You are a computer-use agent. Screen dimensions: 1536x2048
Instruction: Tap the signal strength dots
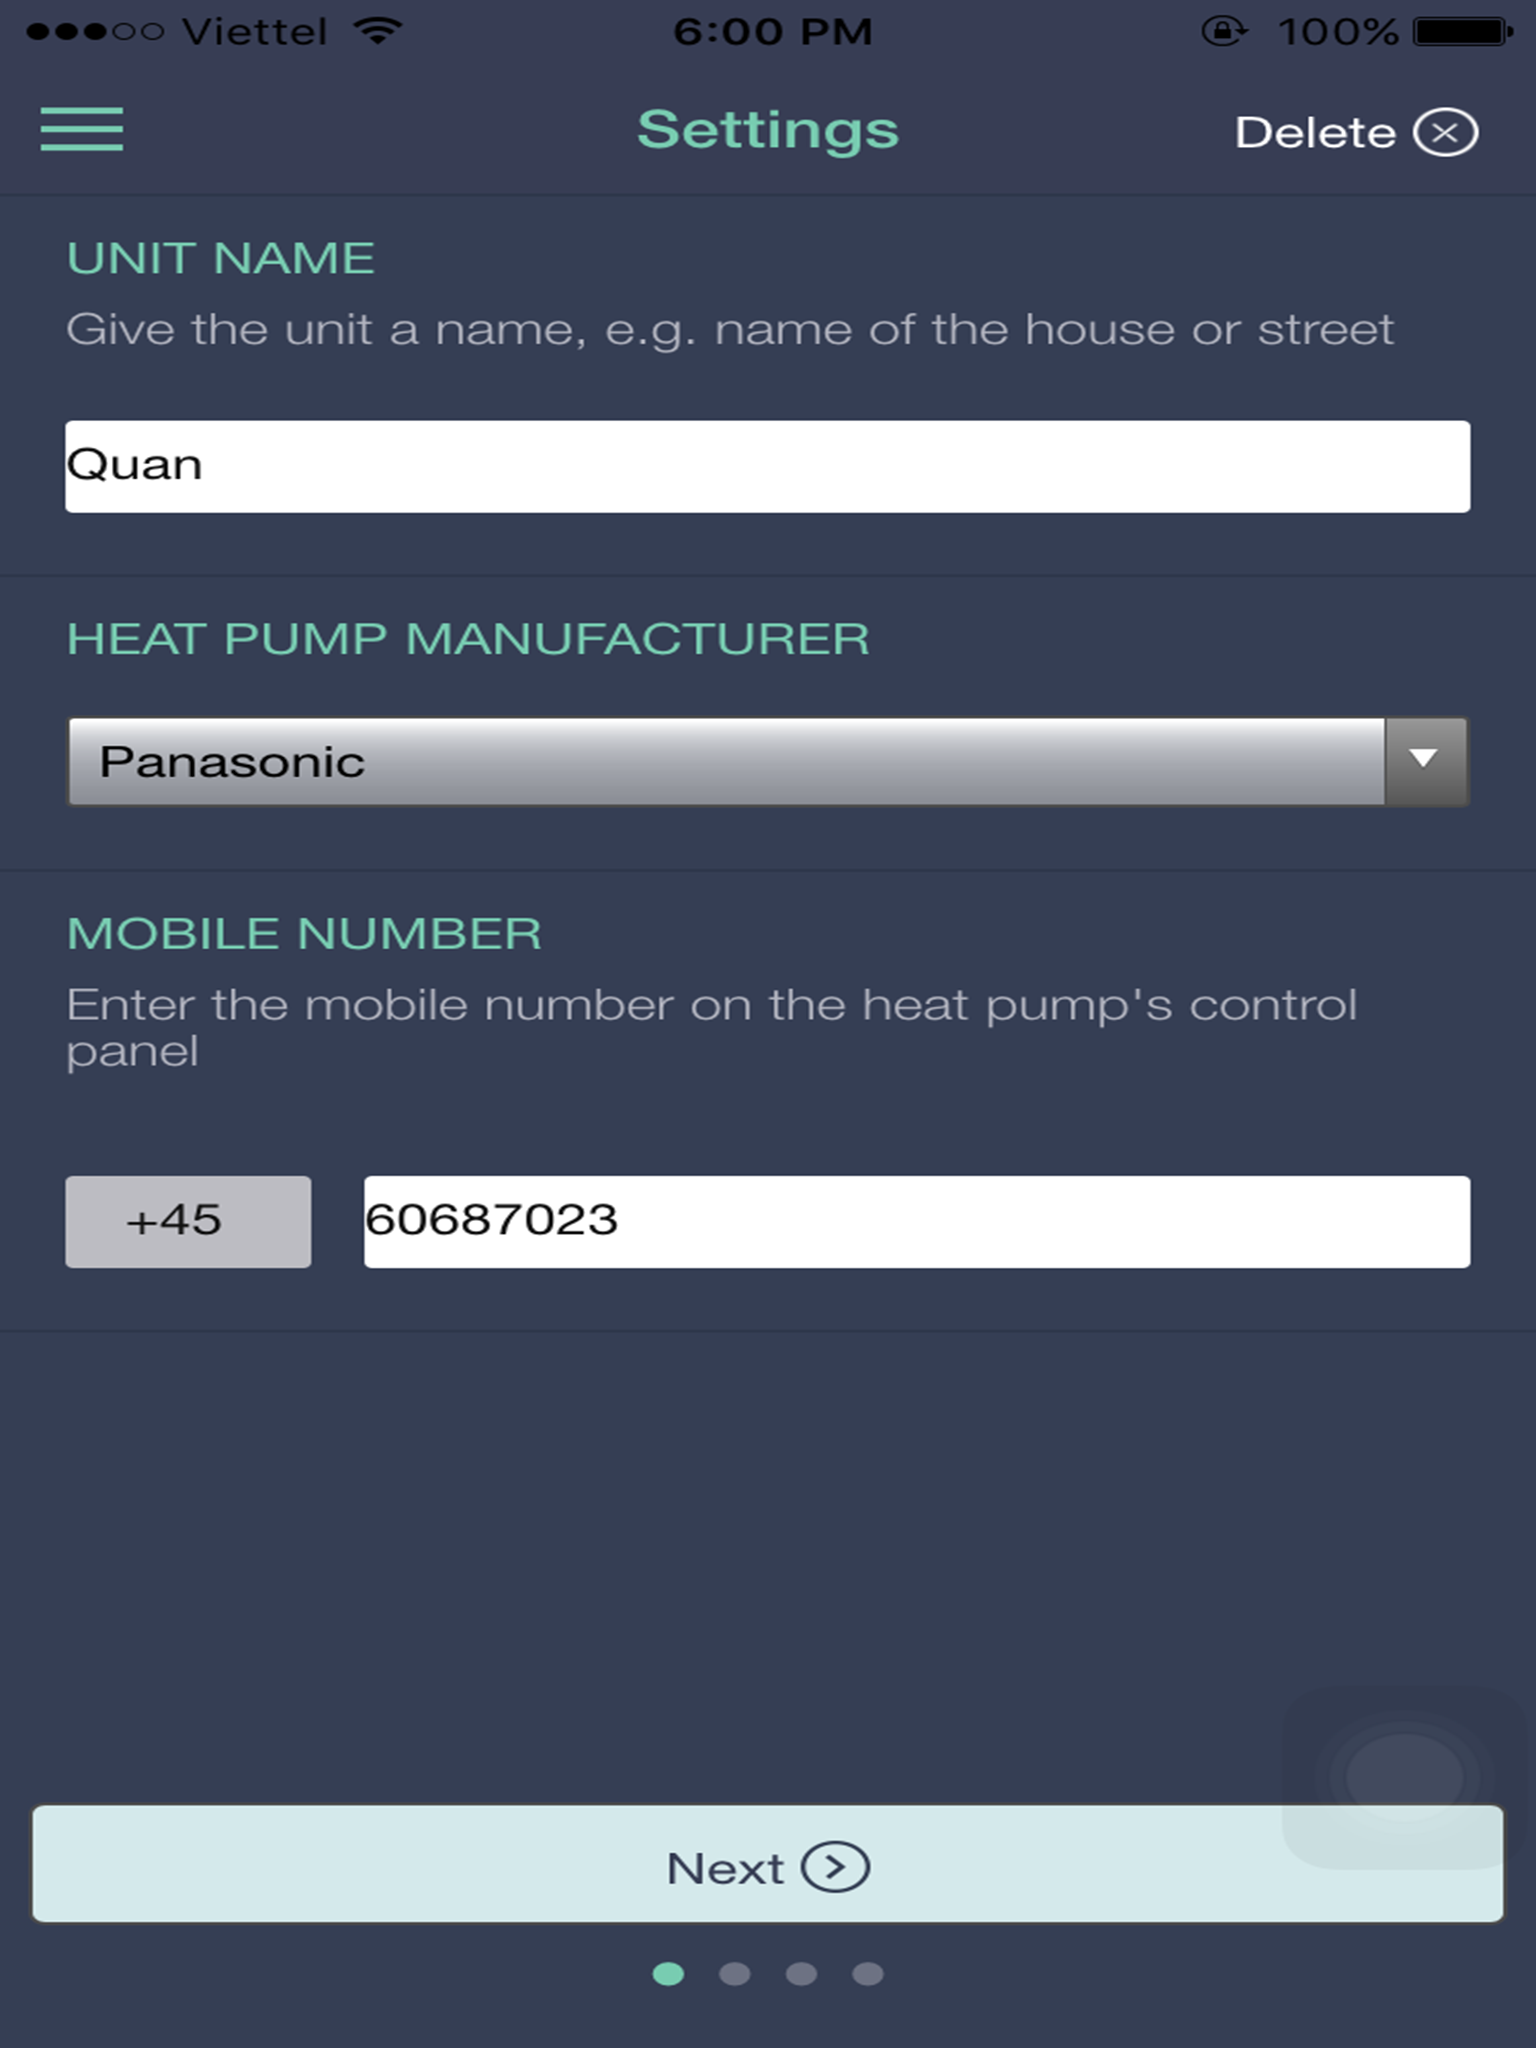[95, 32]
